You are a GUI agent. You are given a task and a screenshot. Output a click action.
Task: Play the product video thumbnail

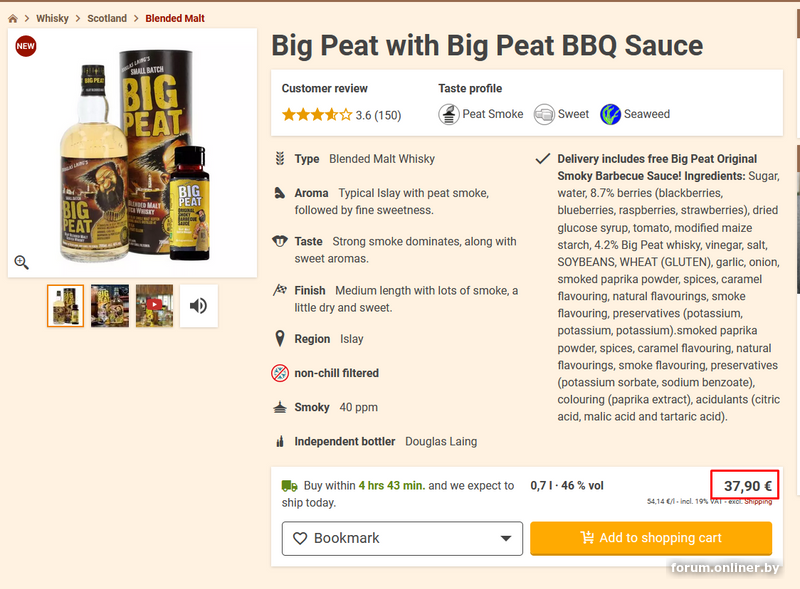(x=154, y=306)
